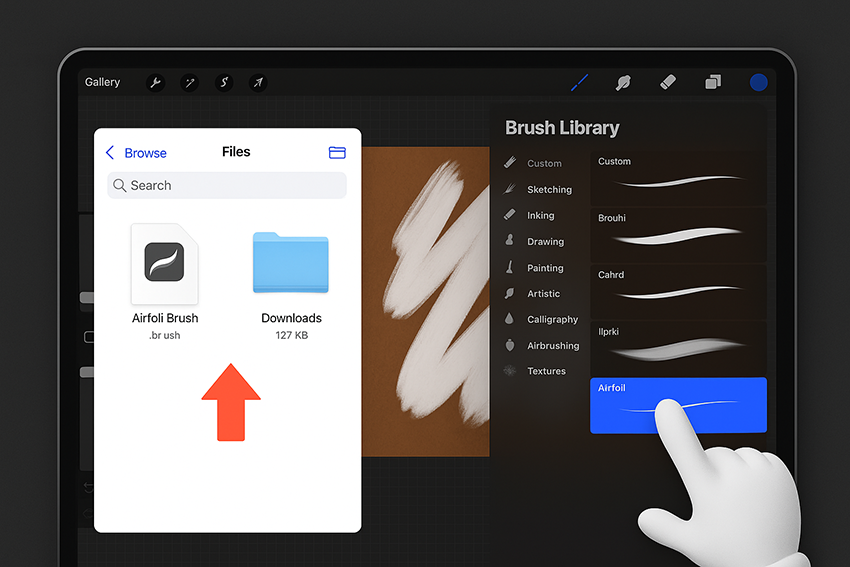
Task: Open the Gallery view
Action: pos(102,82)
